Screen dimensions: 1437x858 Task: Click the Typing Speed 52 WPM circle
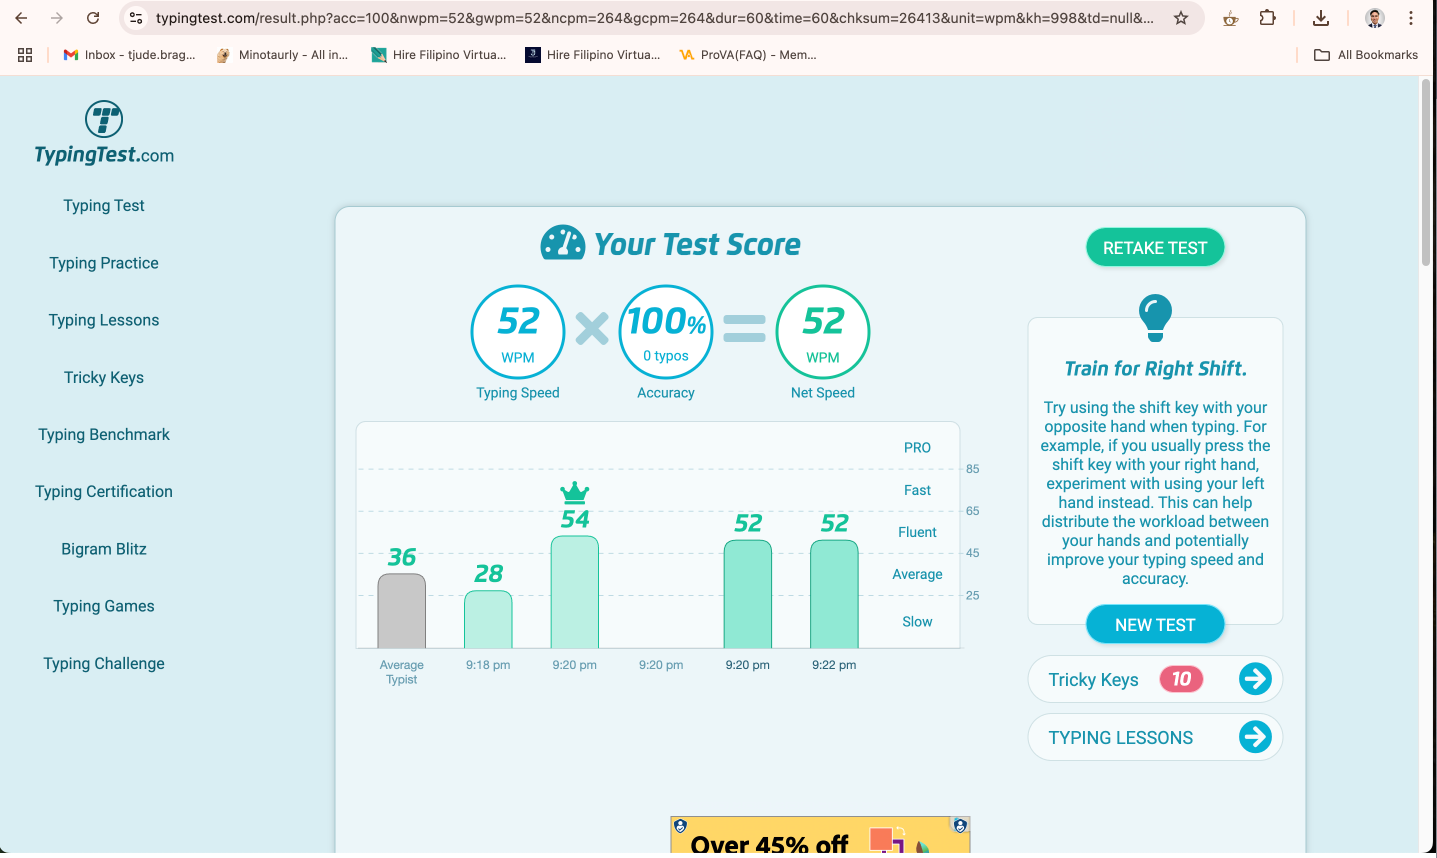tap(518, 332)
